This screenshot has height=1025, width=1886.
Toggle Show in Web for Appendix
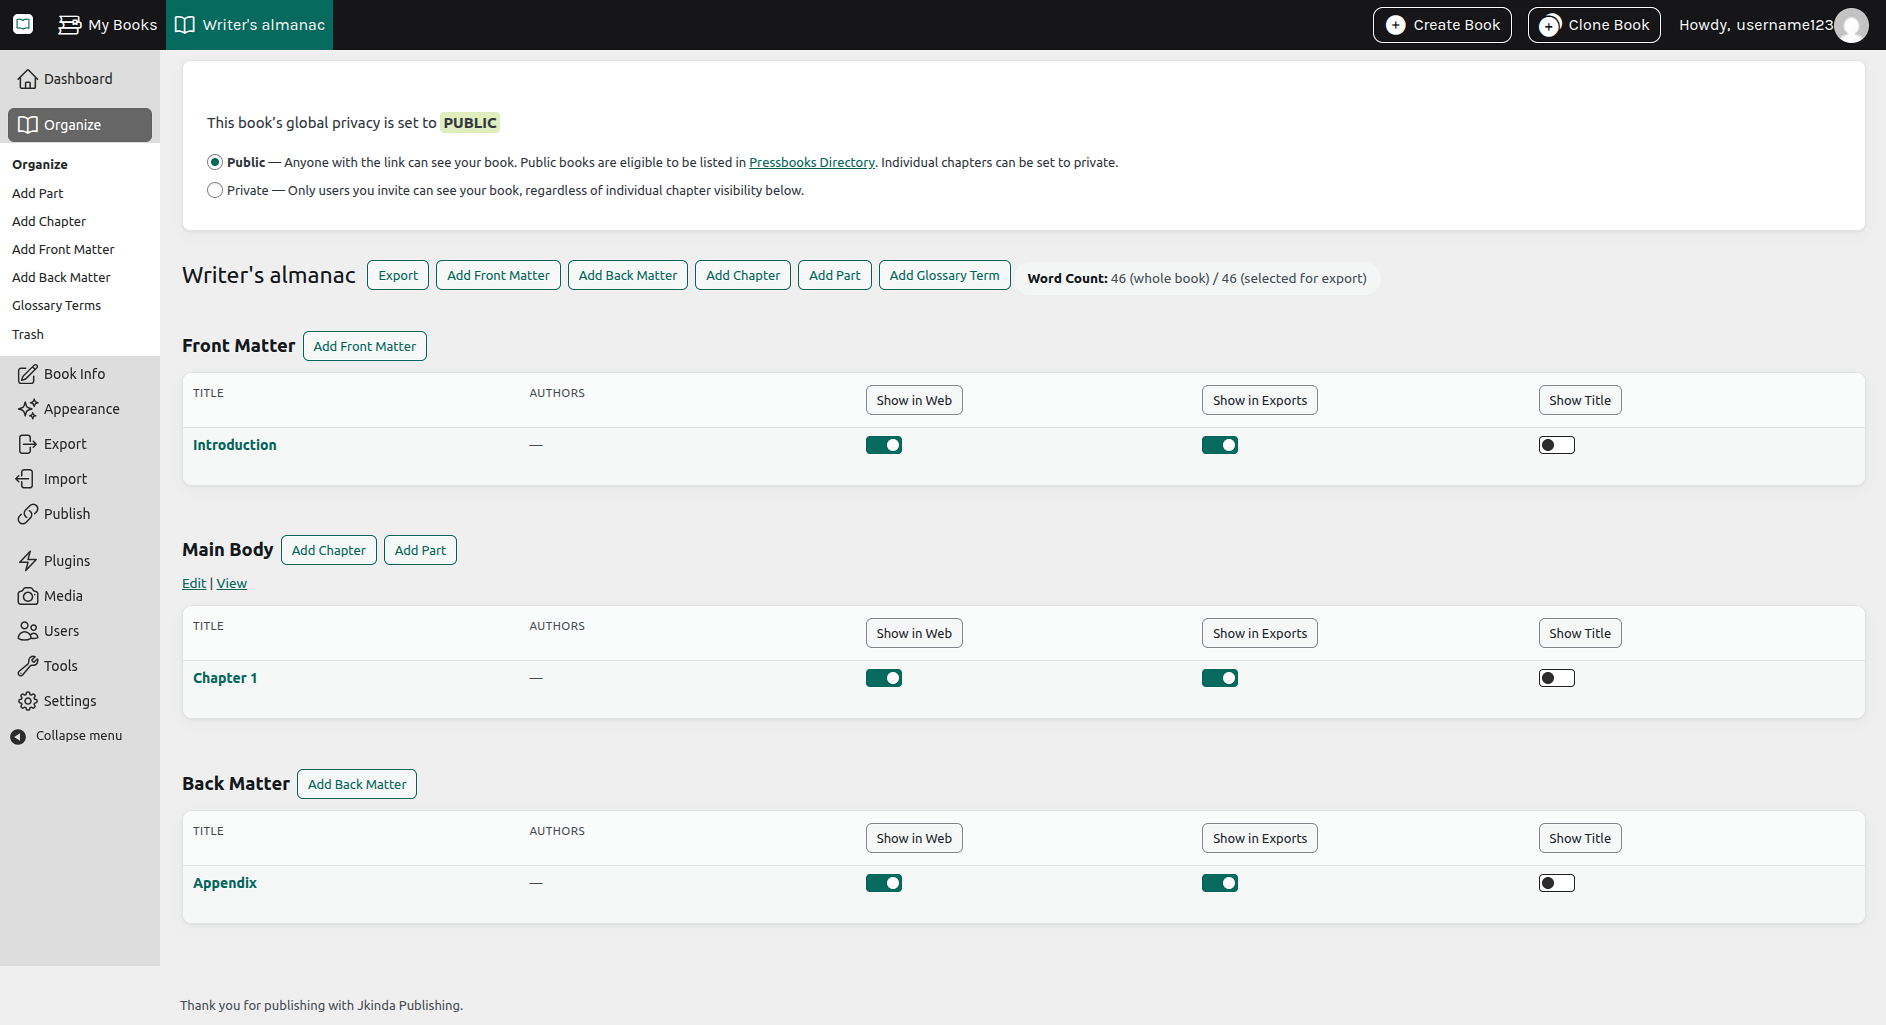click(x=884, y=883)
